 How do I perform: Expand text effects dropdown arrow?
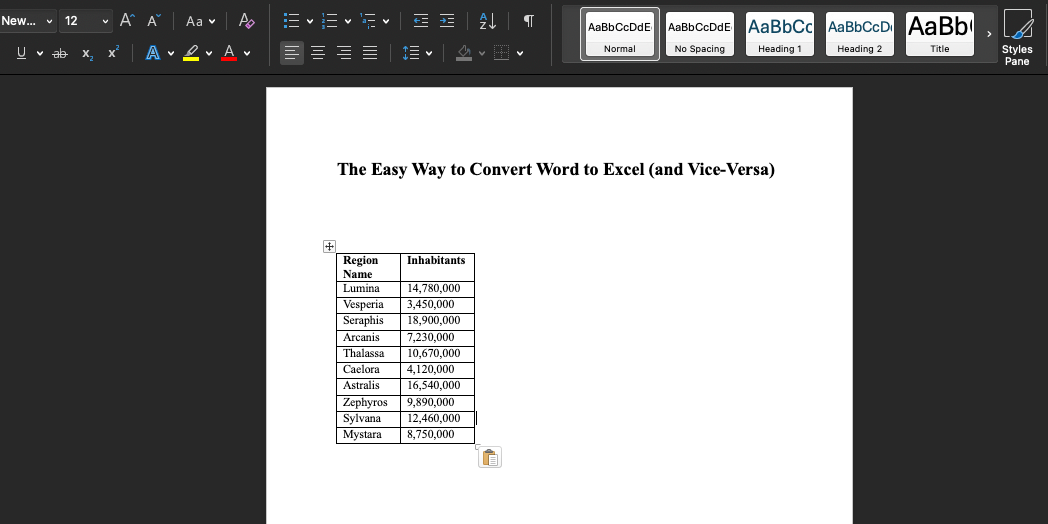(x=171, y=53)
